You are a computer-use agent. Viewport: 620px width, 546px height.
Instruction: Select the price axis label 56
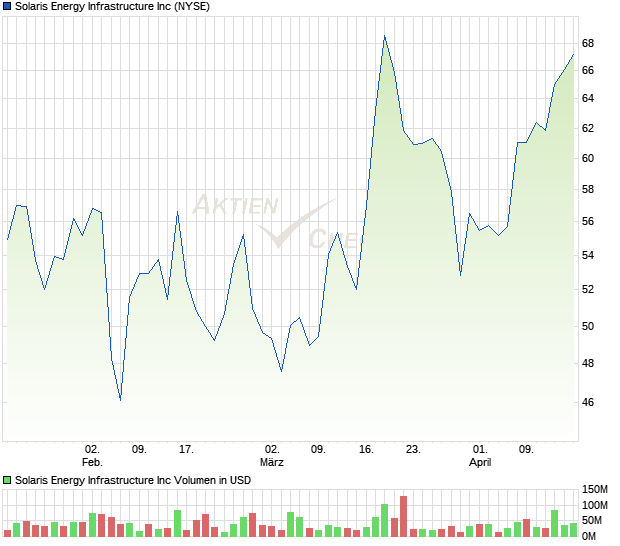588,221
